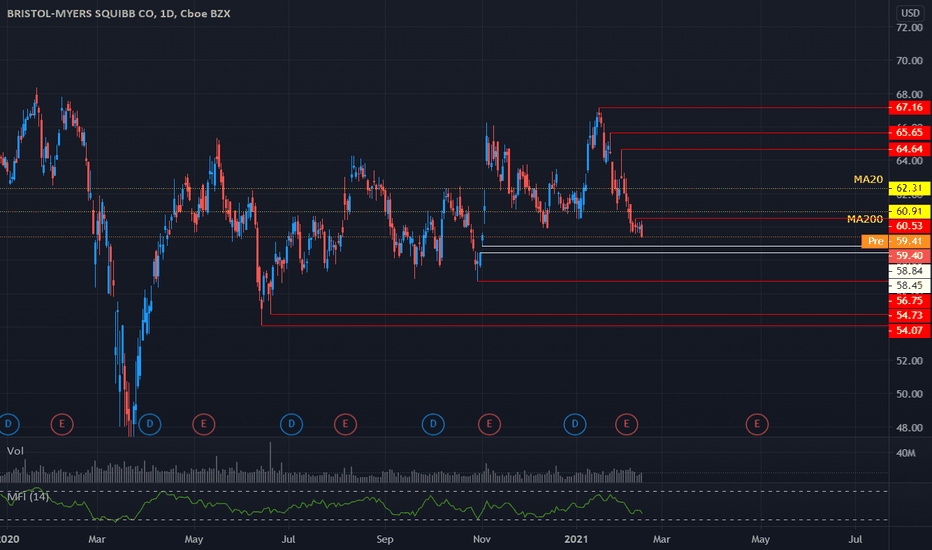Select the red 54.73 price tag
Image resolution: width=932 pixels, height=550 pixels.
pos(909,315)
